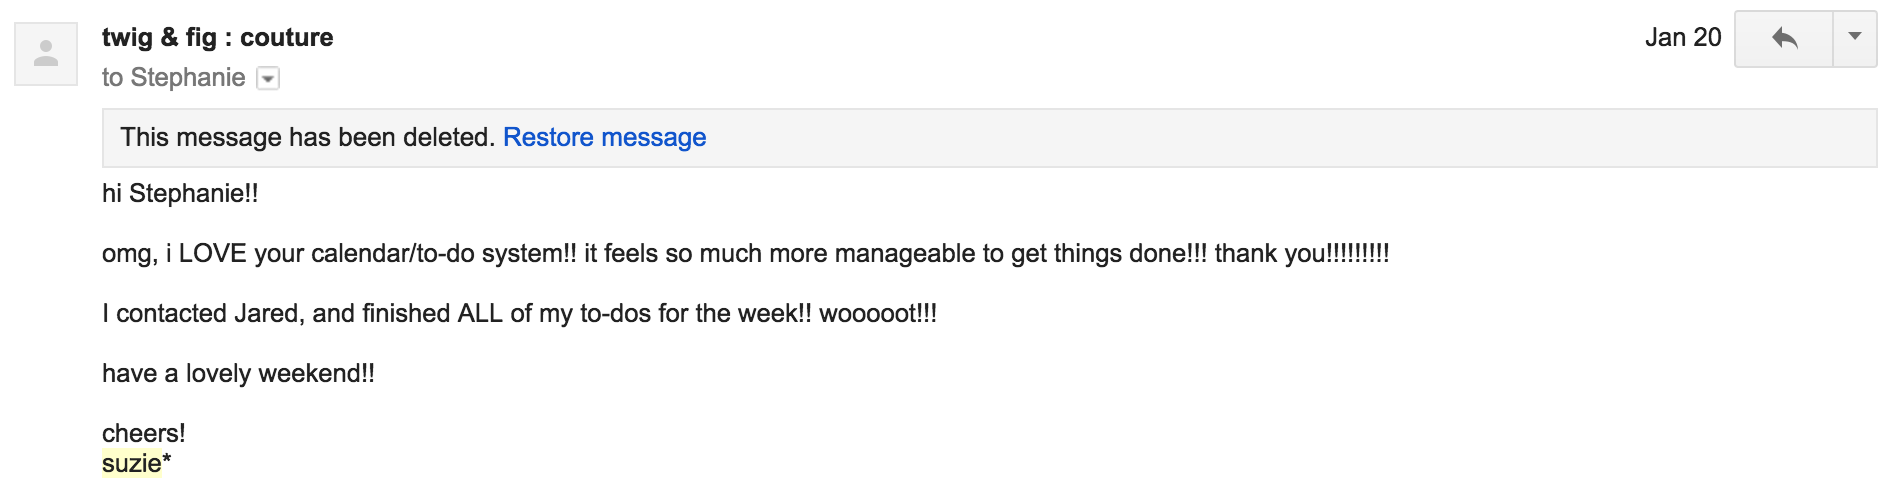This screenshot has height=504, width=1904.
Task: Click the "Restore message" link
Action: 604,137
